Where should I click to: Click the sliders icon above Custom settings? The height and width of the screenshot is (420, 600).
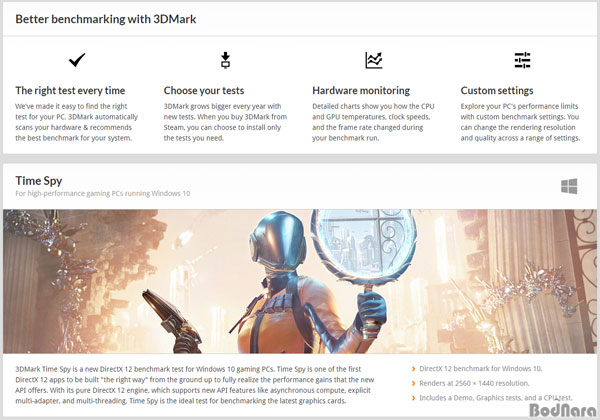tap(522, 60)
